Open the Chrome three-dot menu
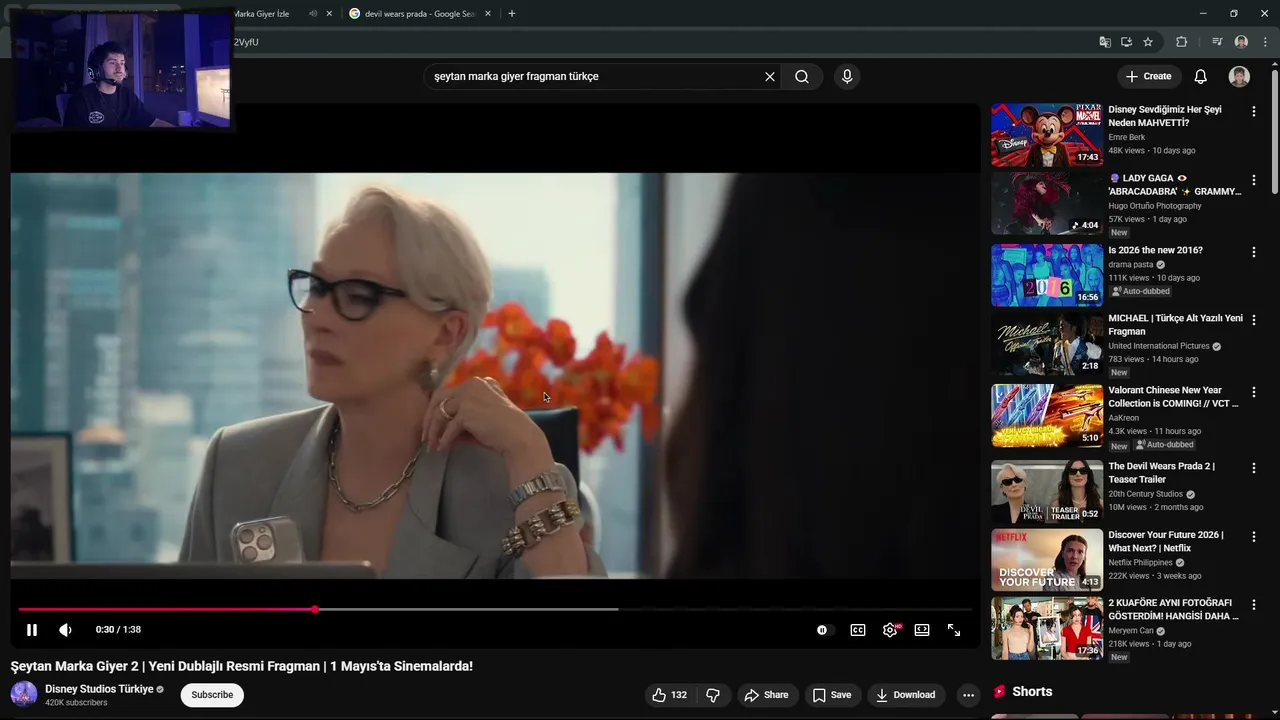 pos(1265,42)
